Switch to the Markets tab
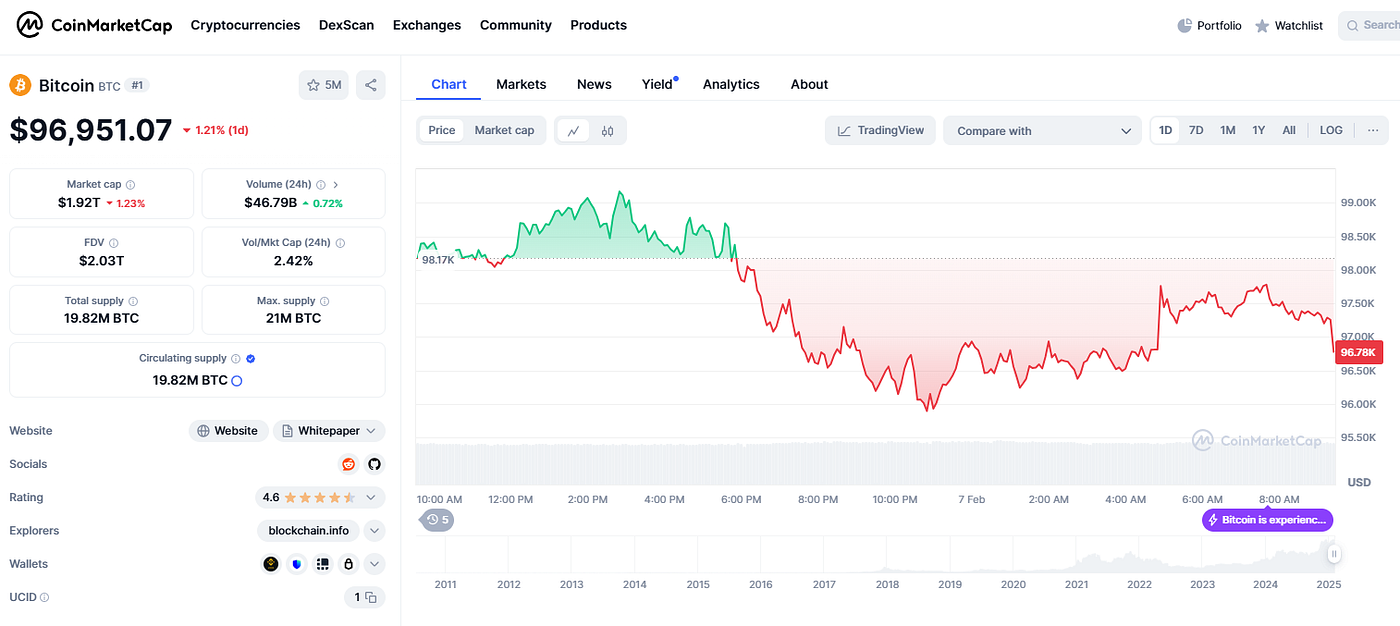The image size is (1400, 626). [x=521, y=84]
